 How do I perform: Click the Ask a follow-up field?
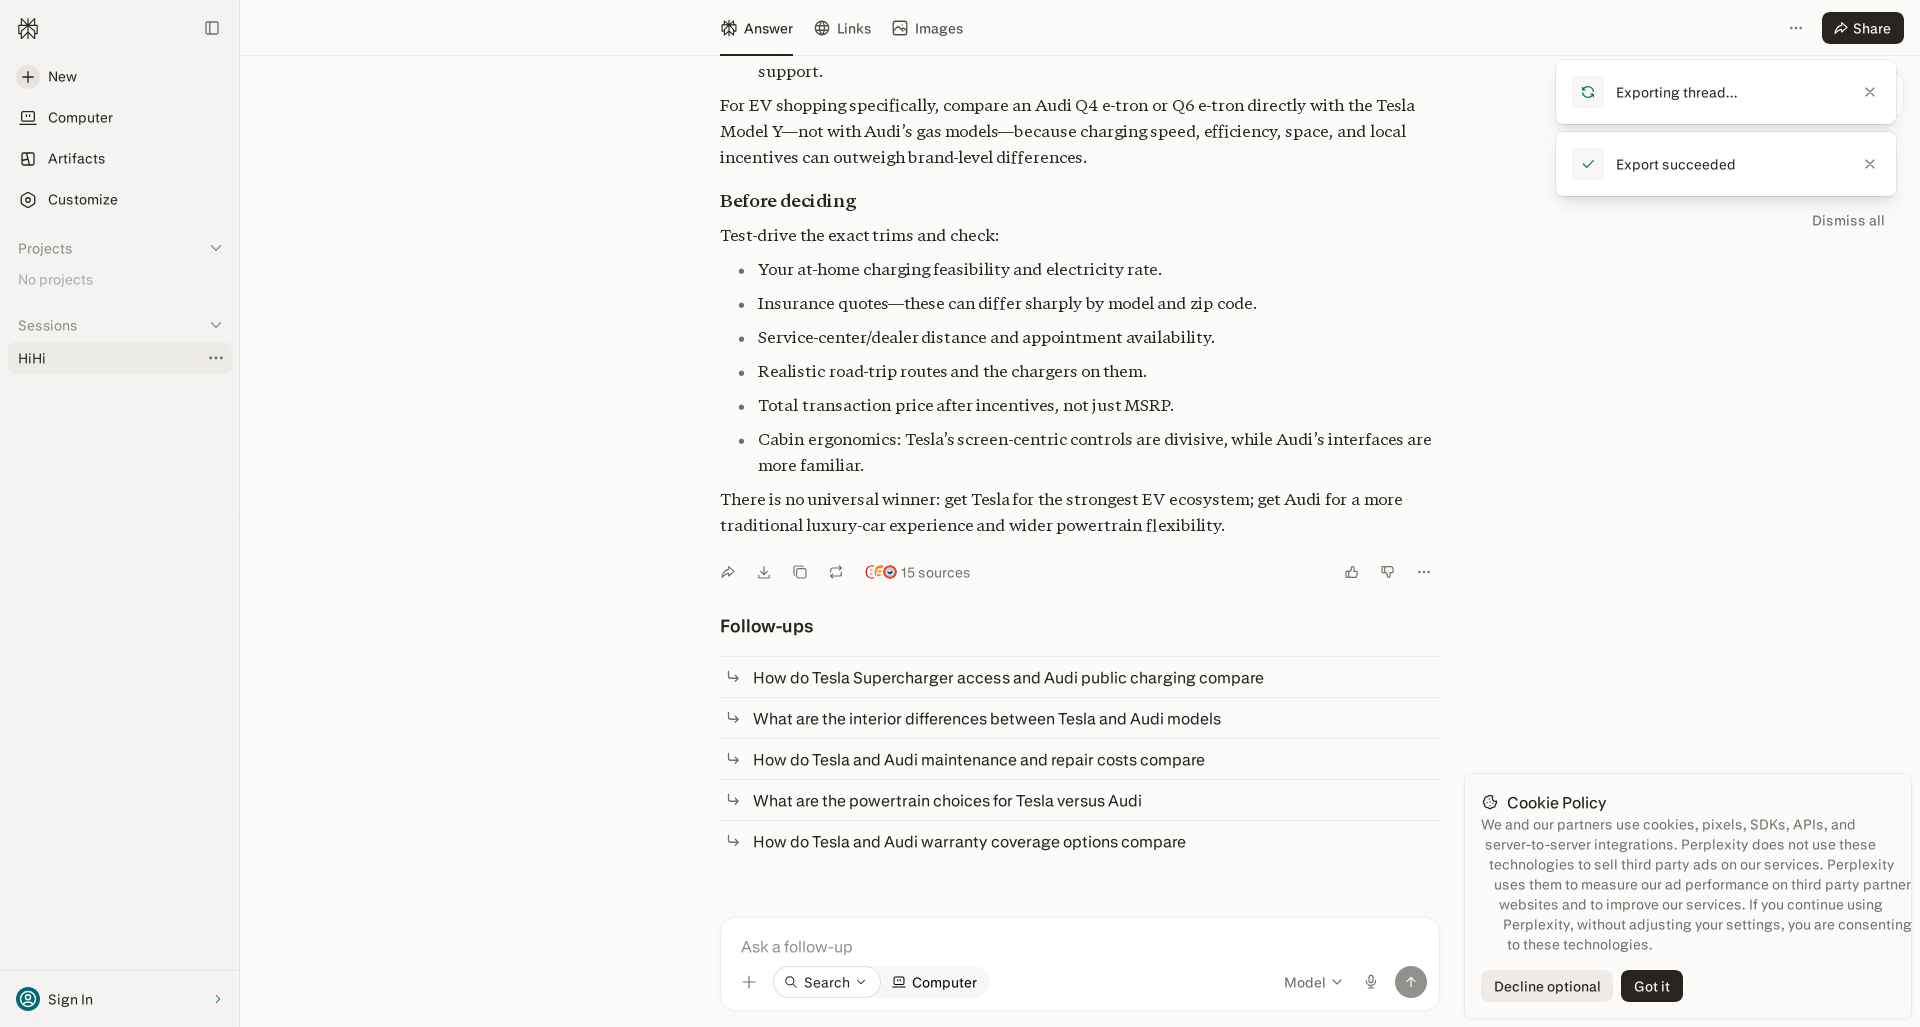click(1080, 946)
